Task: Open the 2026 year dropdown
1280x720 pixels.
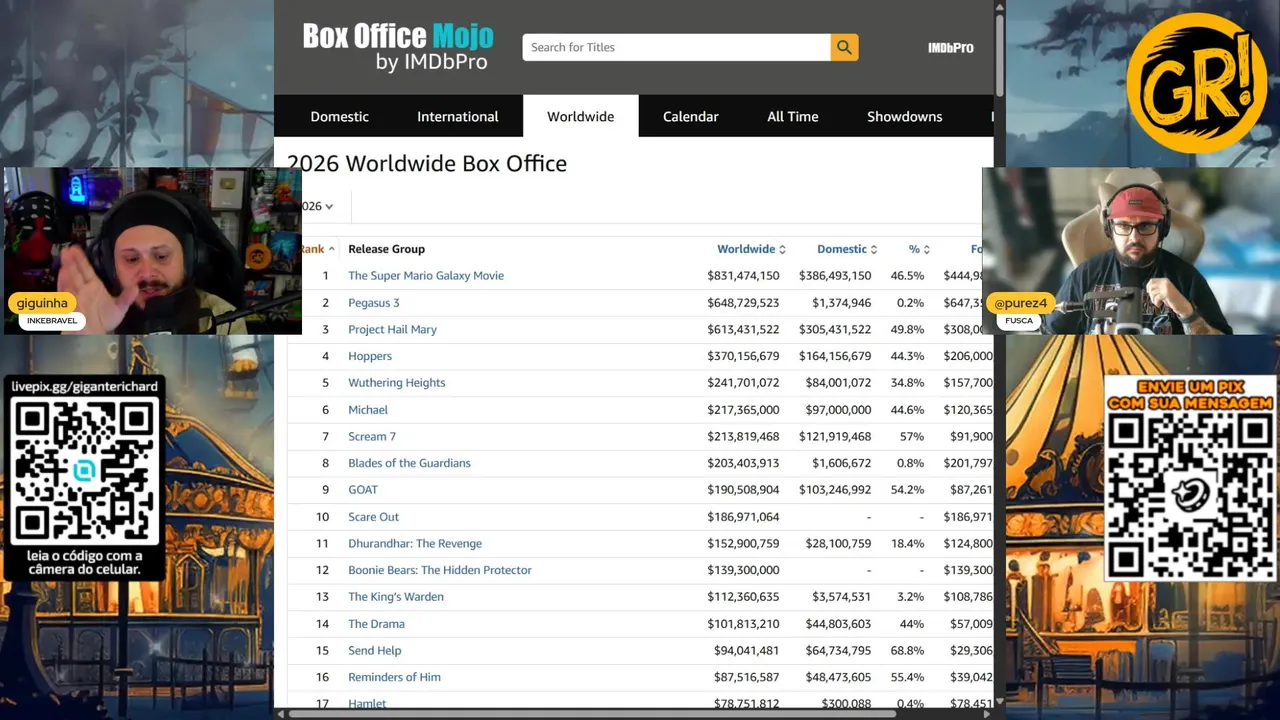Action: coord(317,206)
